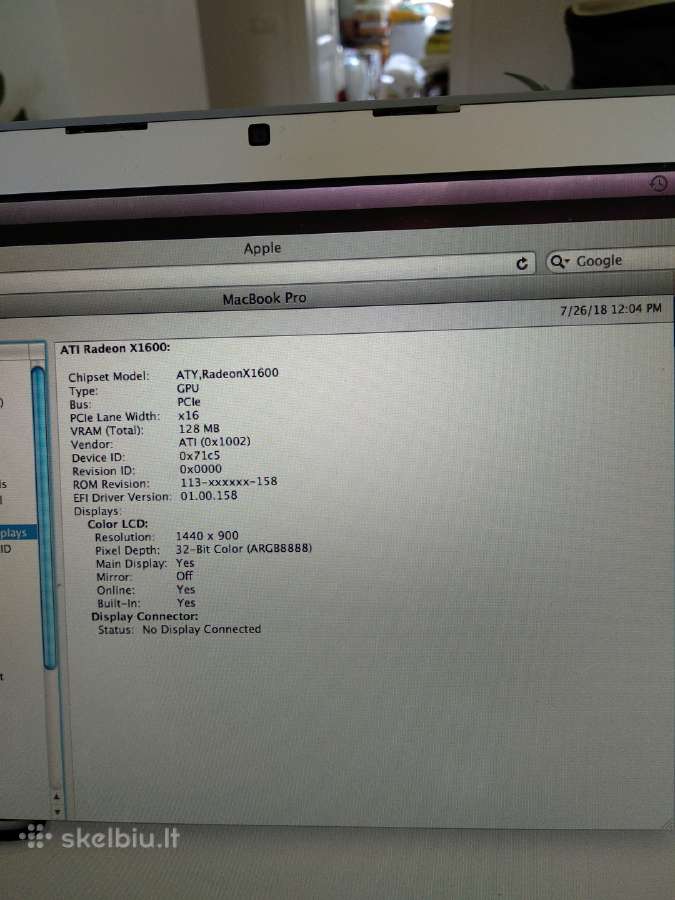Screen dimensions: 675x900
Task: Click the Bus value PCIe
Action: [x=189, y=402]
